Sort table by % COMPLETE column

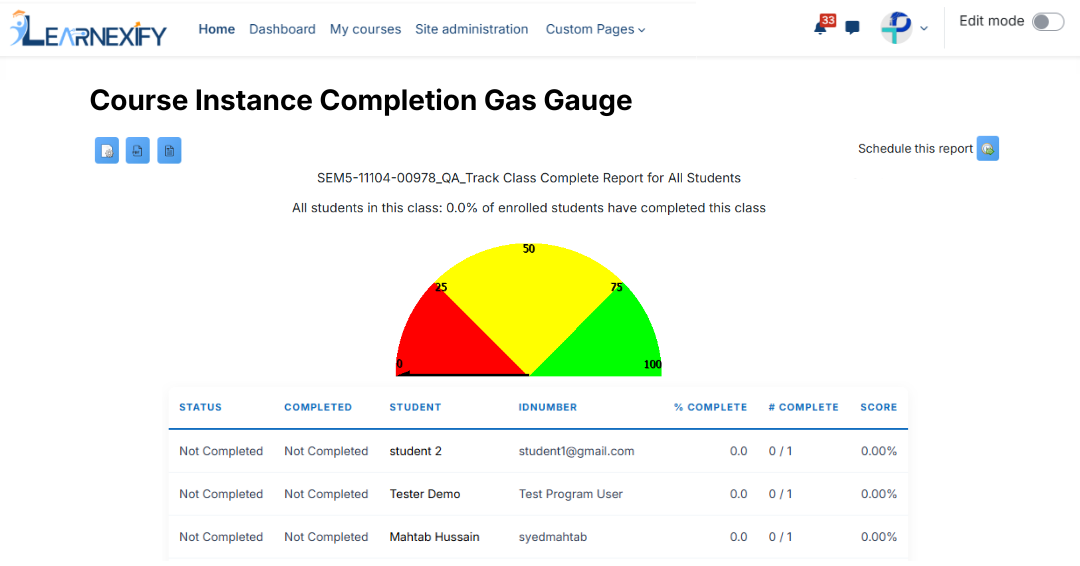tap(710, 407)
